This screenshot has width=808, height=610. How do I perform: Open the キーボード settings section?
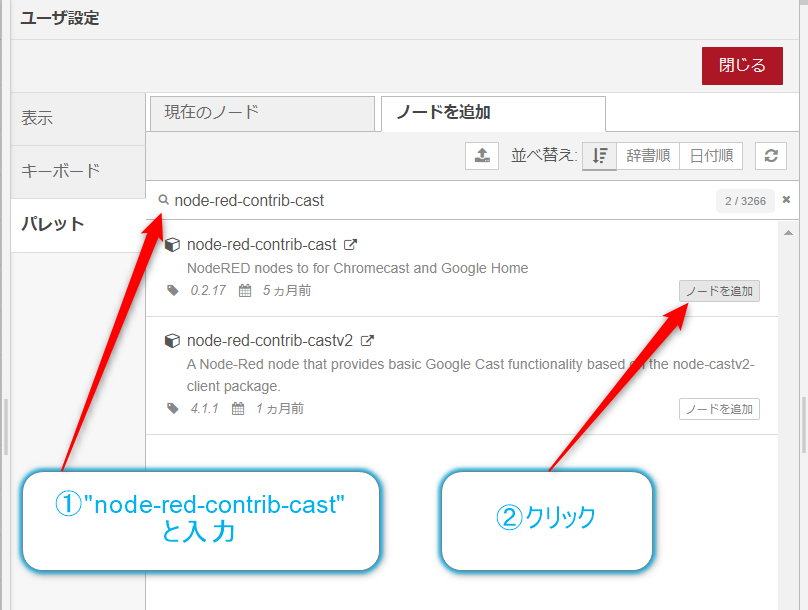pyautogui.click(x=78, y=172)
